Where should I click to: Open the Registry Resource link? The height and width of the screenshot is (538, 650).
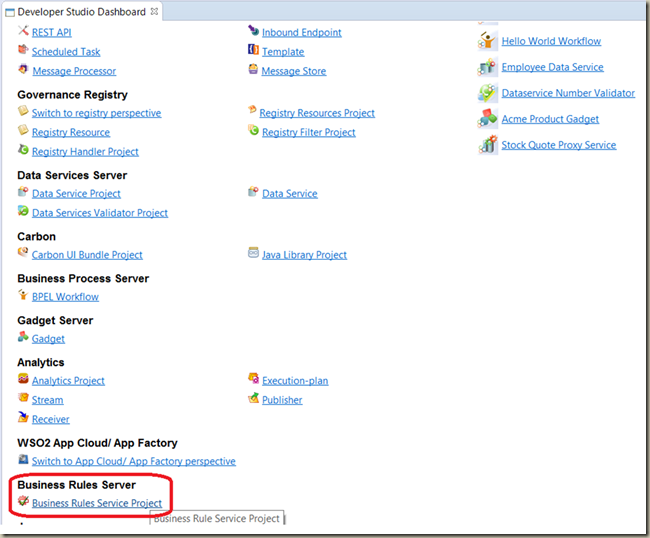coord(71,133)
